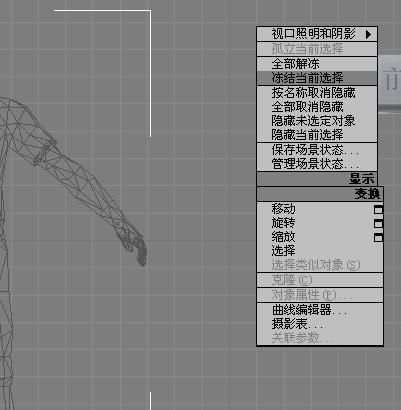This screenshot has height=410, width=401.
Task: Choose 按名称取消隐藏 option
Action: click(x=317, y=93)
